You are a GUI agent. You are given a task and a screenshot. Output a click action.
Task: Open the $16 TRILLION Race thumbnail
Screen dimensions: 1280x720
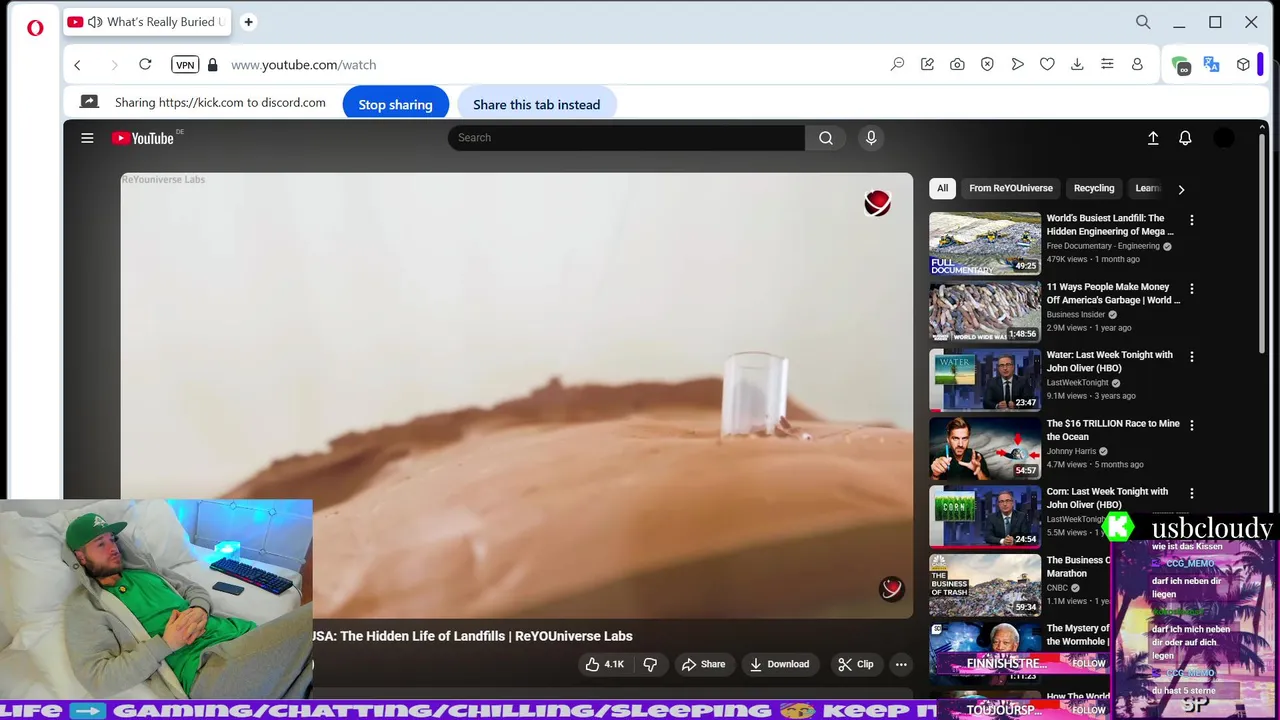coord(985,448)
